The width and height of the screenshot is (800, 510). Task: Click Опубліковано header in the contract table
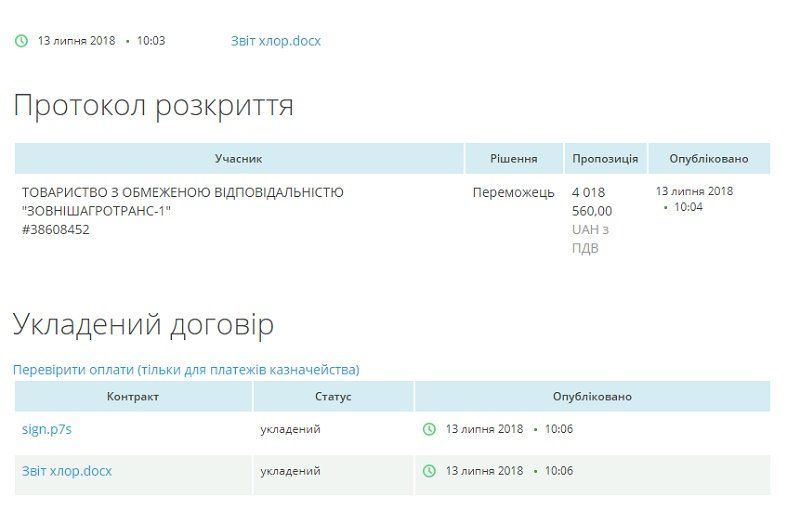click(592, 397)
